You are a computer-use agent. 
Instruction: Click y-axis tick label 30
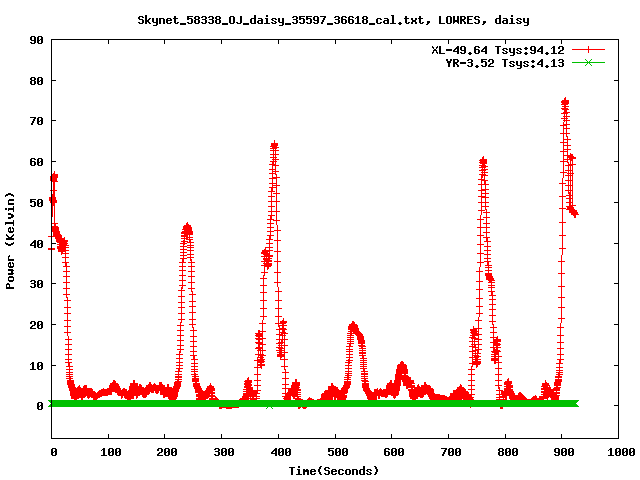coord(37,284)
